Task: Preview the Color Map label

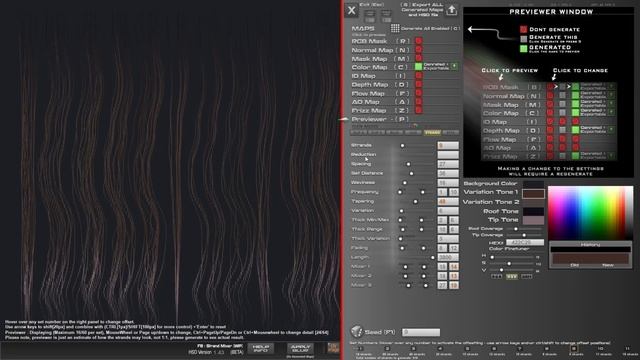Action: (x=369, y=67)
